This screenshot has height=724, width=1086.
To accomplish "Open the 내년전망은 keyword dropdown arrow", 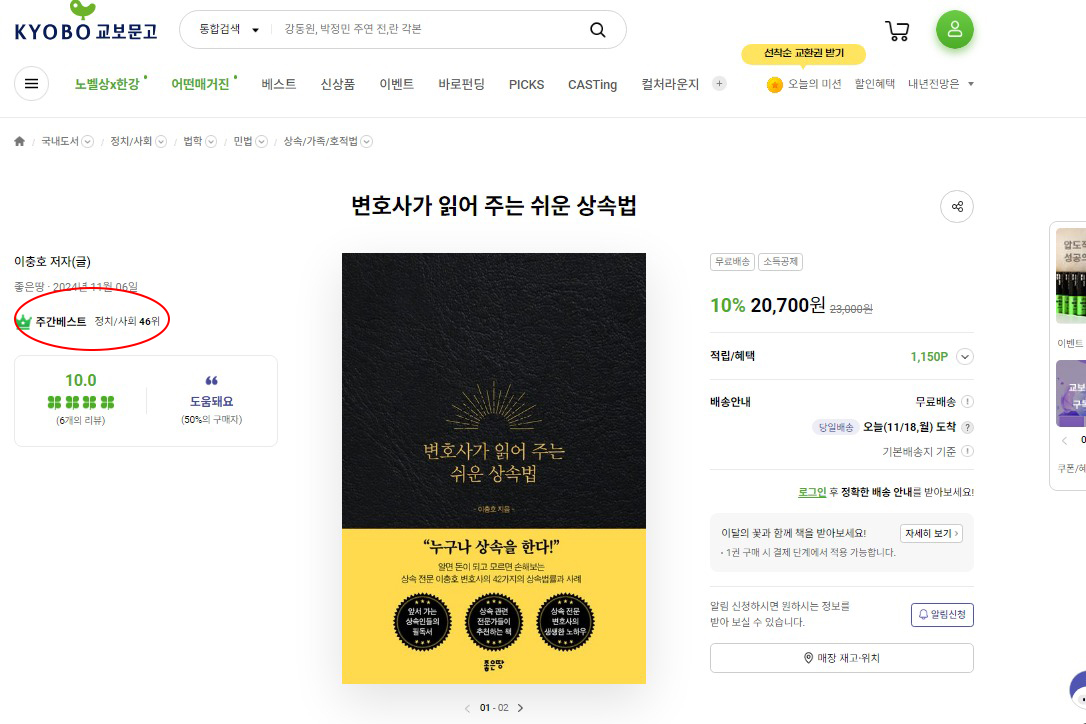I will click(970, 84).
